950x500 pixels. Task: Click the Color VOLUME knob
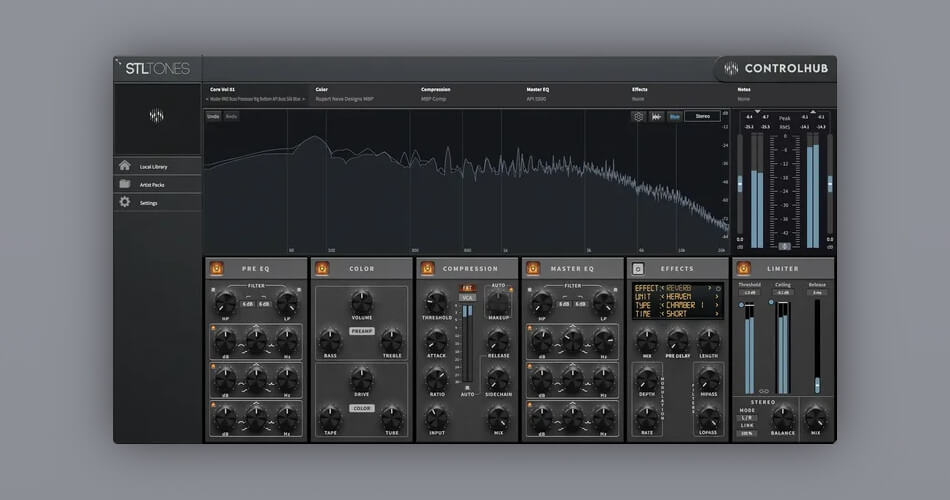(362, 301)
